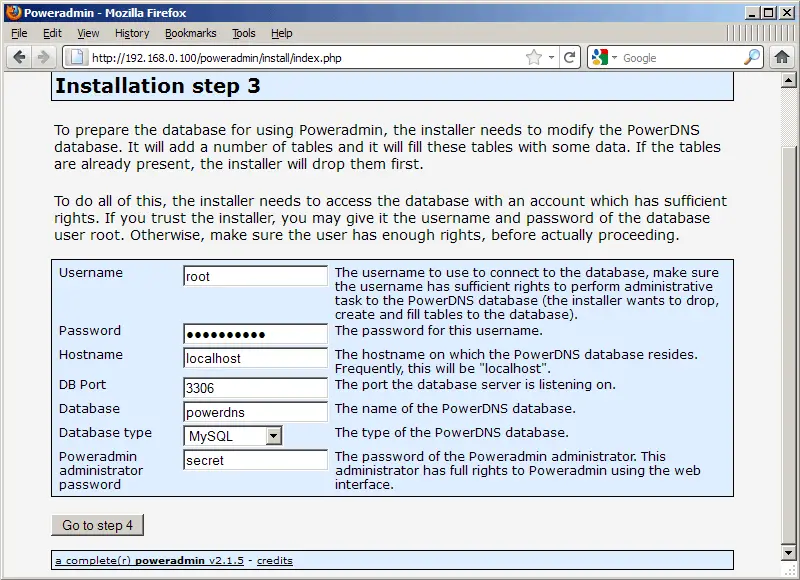Click the Database field containing powerdns

(255, 412)
